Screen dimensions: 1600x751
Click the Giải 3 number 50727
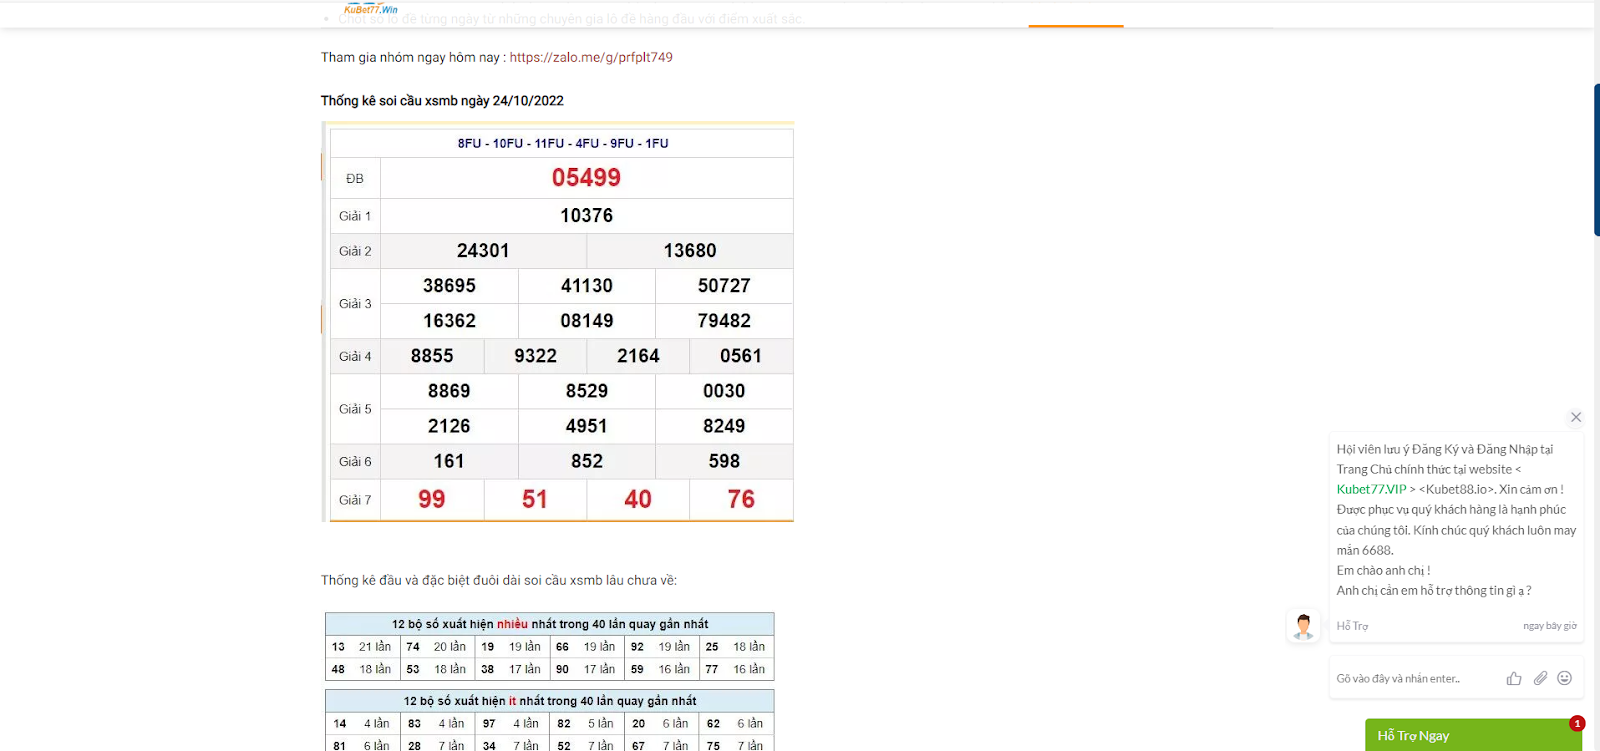[x=724, y=286]
